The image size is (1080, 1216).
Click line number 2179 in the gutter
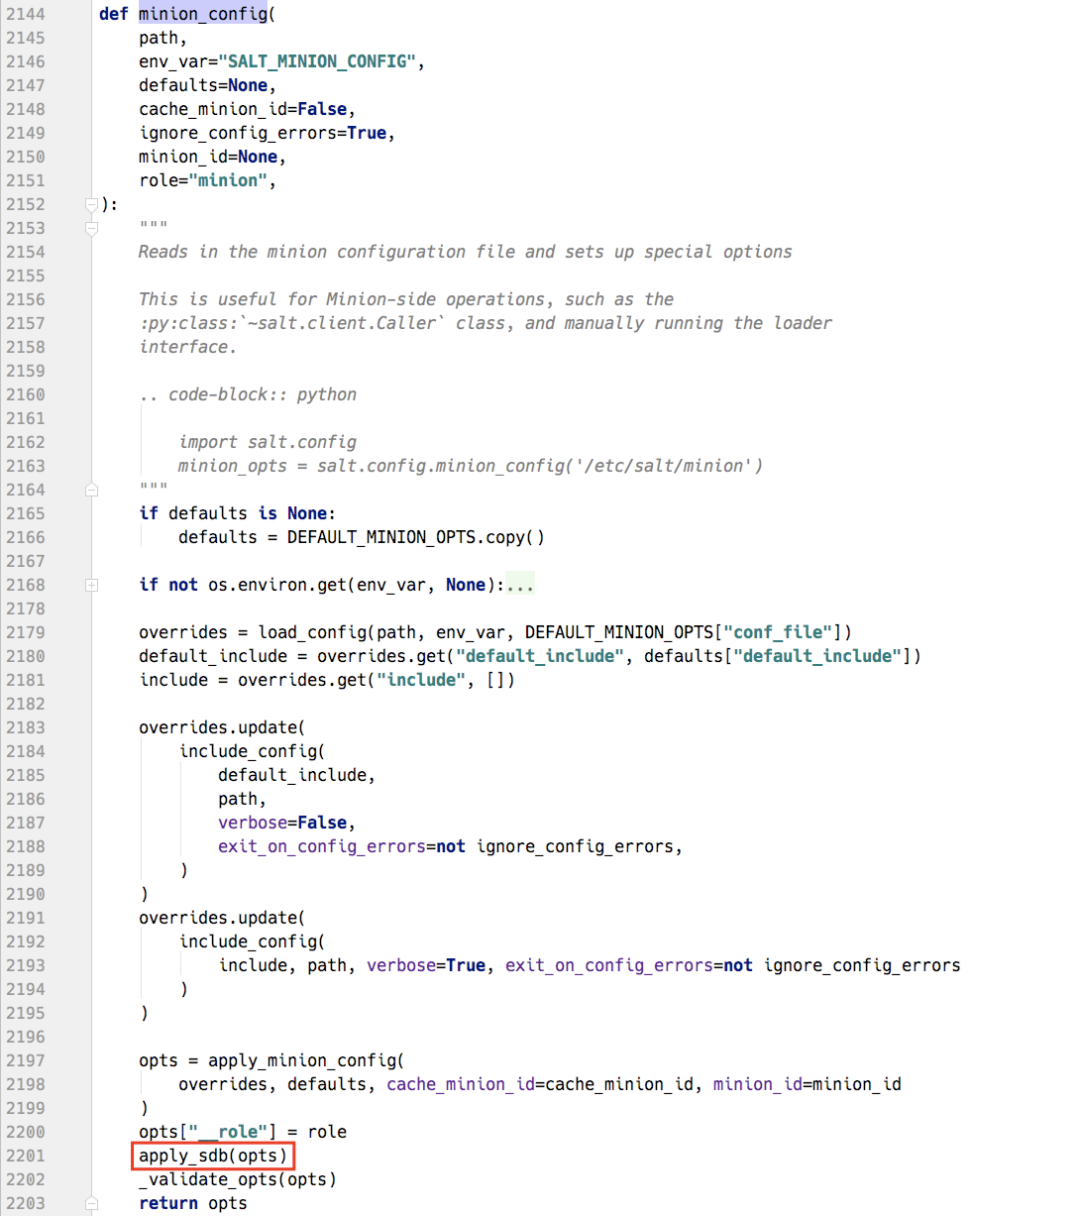point(25,632)
